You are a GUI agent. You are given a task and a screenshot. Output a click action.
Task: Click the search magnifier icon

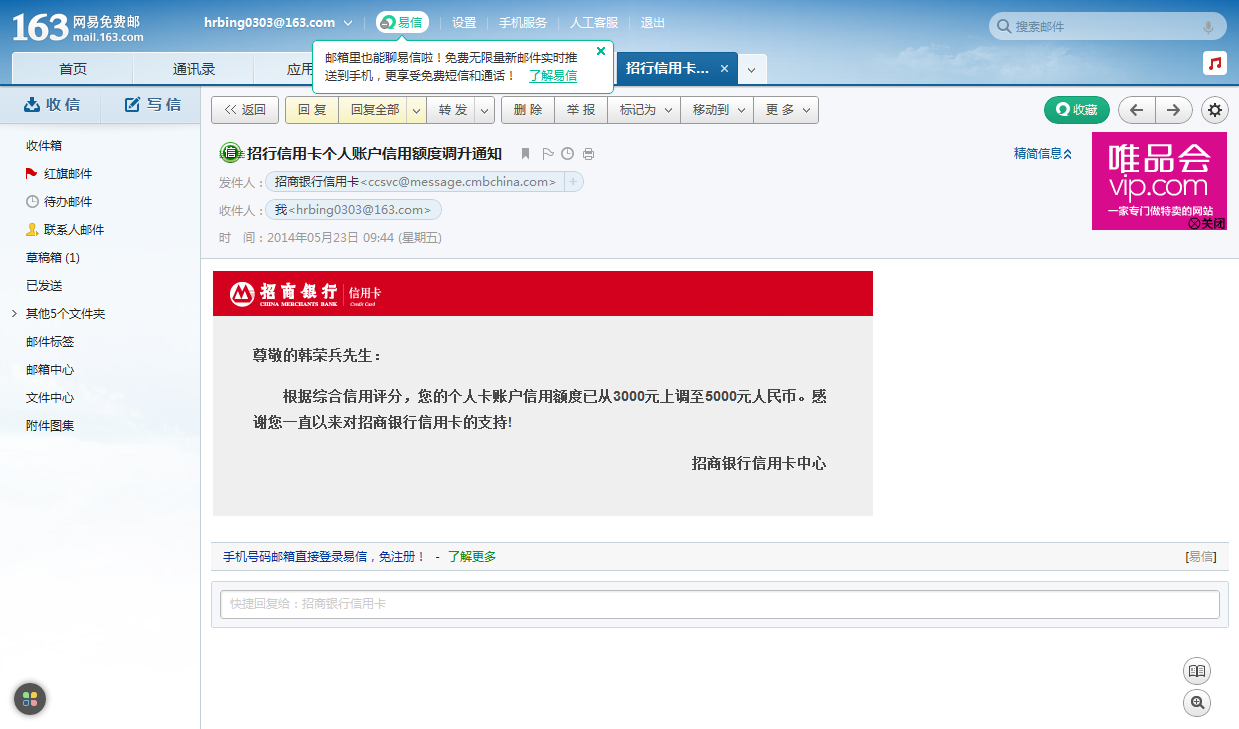pyautogui.click(x=1003, y=27)
